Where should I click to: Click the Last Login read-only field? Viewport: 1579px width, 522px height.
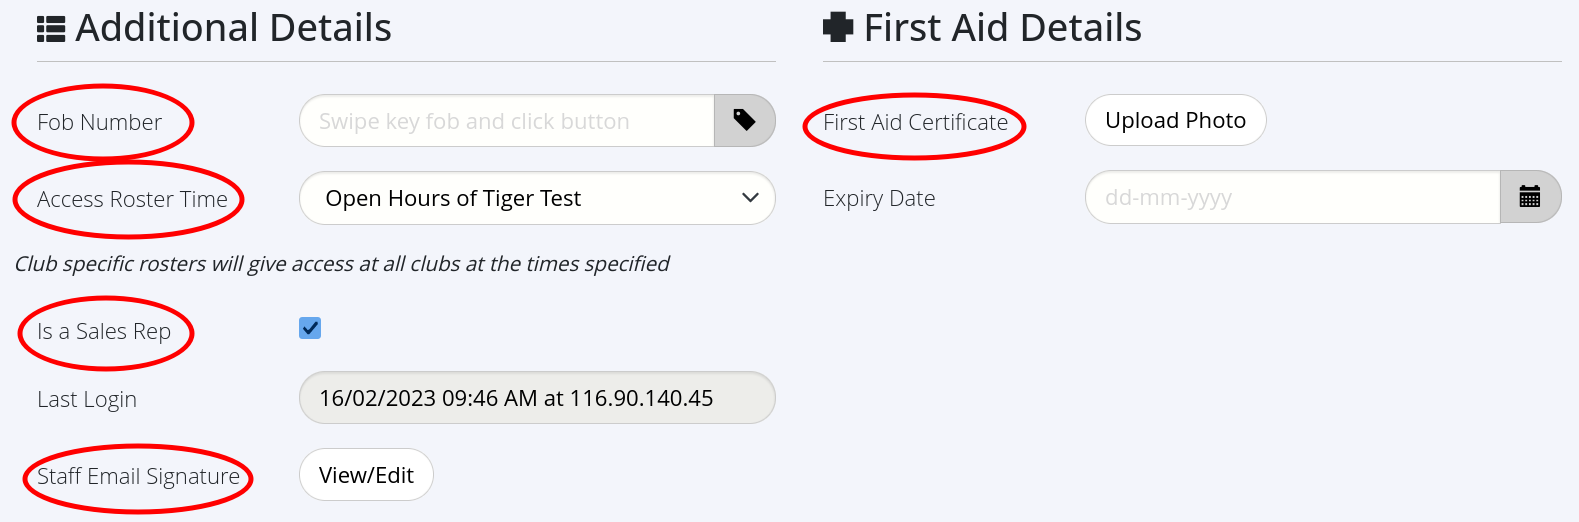[x=536, y=398]
